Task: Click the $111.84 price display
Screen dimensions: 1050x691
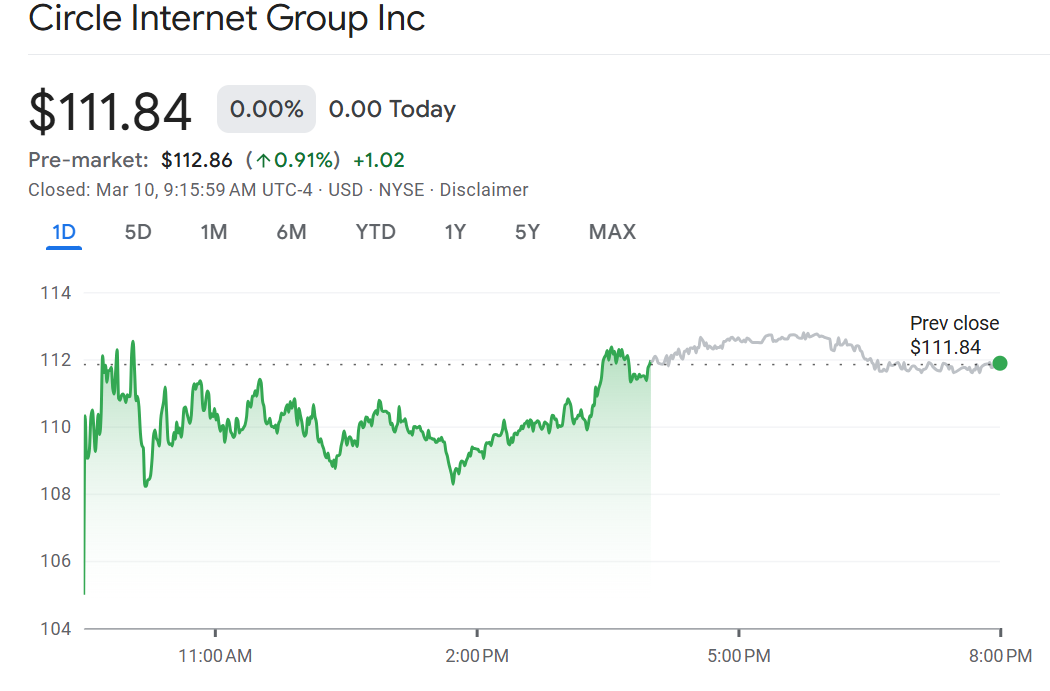Action: point(110,110)
